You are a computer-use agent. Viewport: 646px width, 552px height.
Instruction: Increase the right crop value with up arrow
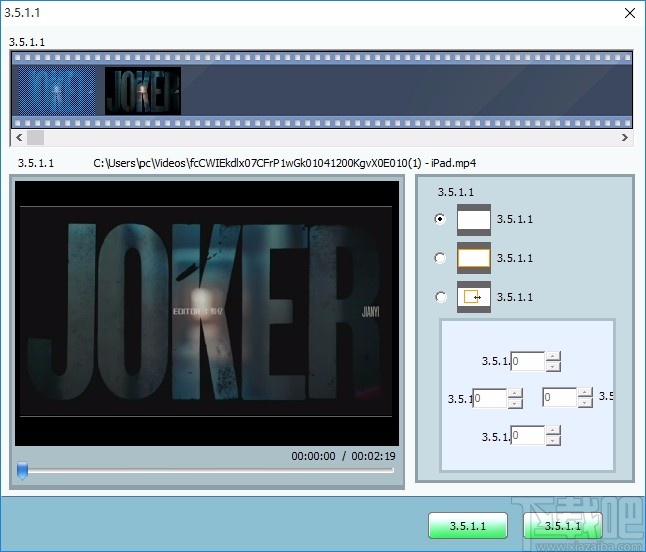[585, 392]
